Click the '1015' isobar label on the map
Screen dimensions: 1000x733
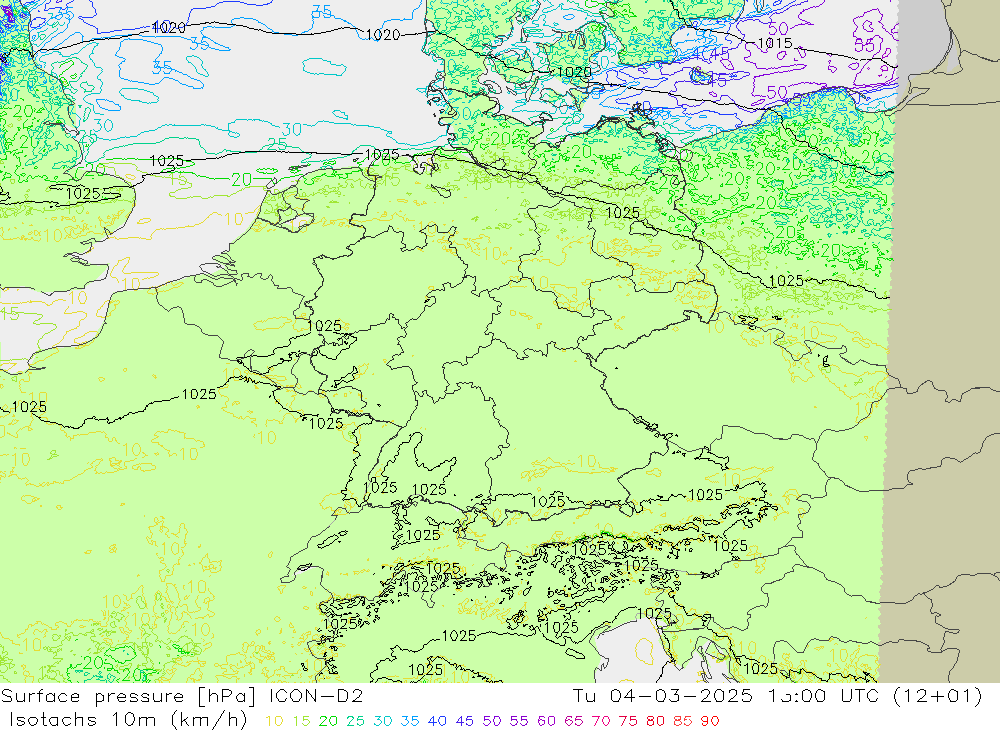pyautogui.click(x=775, y=43)
